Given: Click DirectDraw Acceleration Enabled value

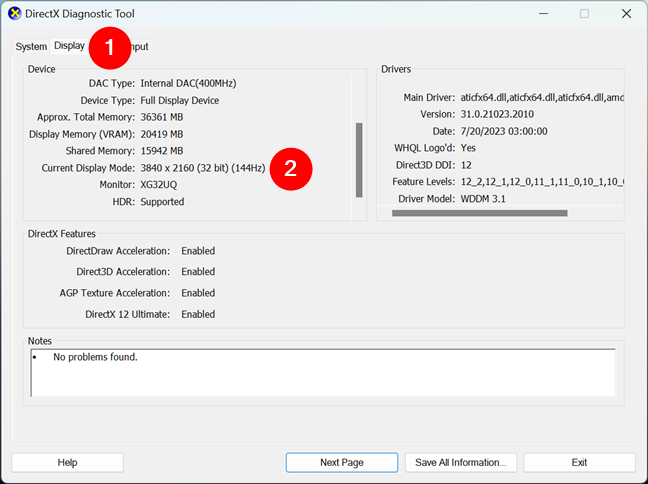Looking at the screenshot, I should (x=198, y=251).
